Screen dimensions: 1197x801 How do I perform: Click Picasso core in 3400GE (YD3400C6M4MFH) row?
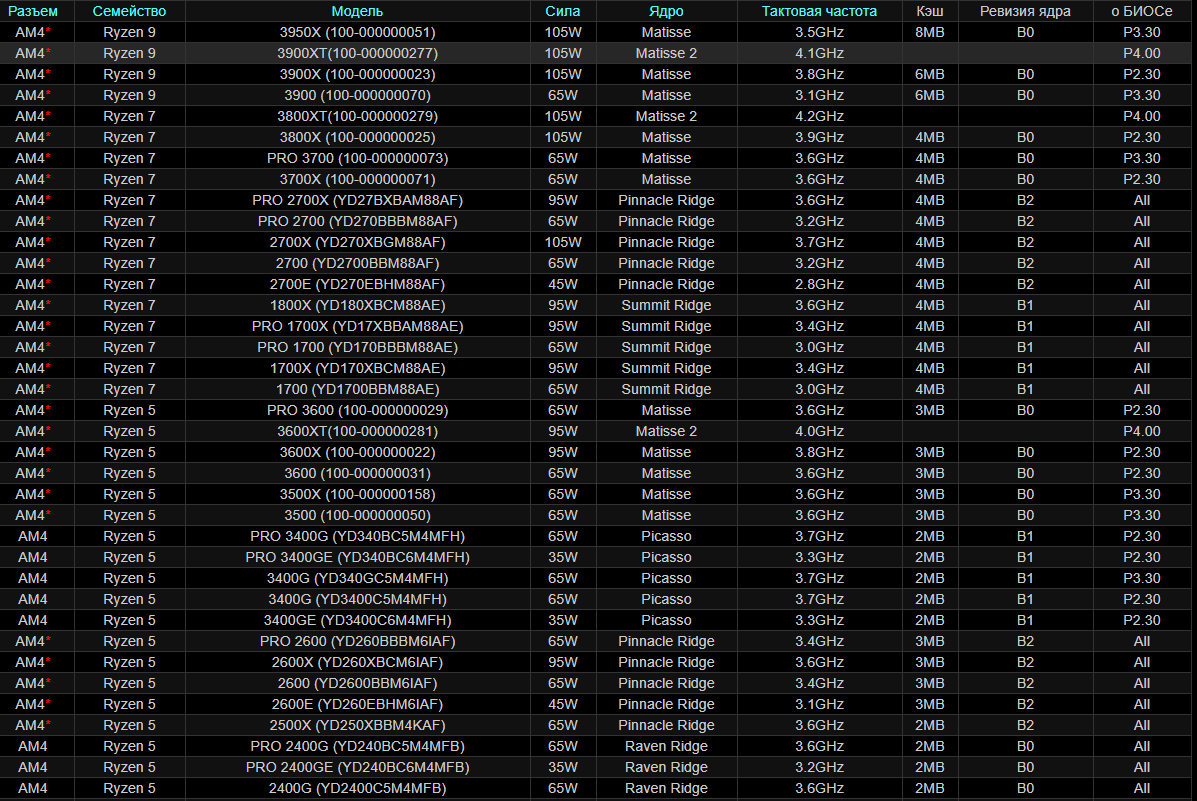point(666,620)
